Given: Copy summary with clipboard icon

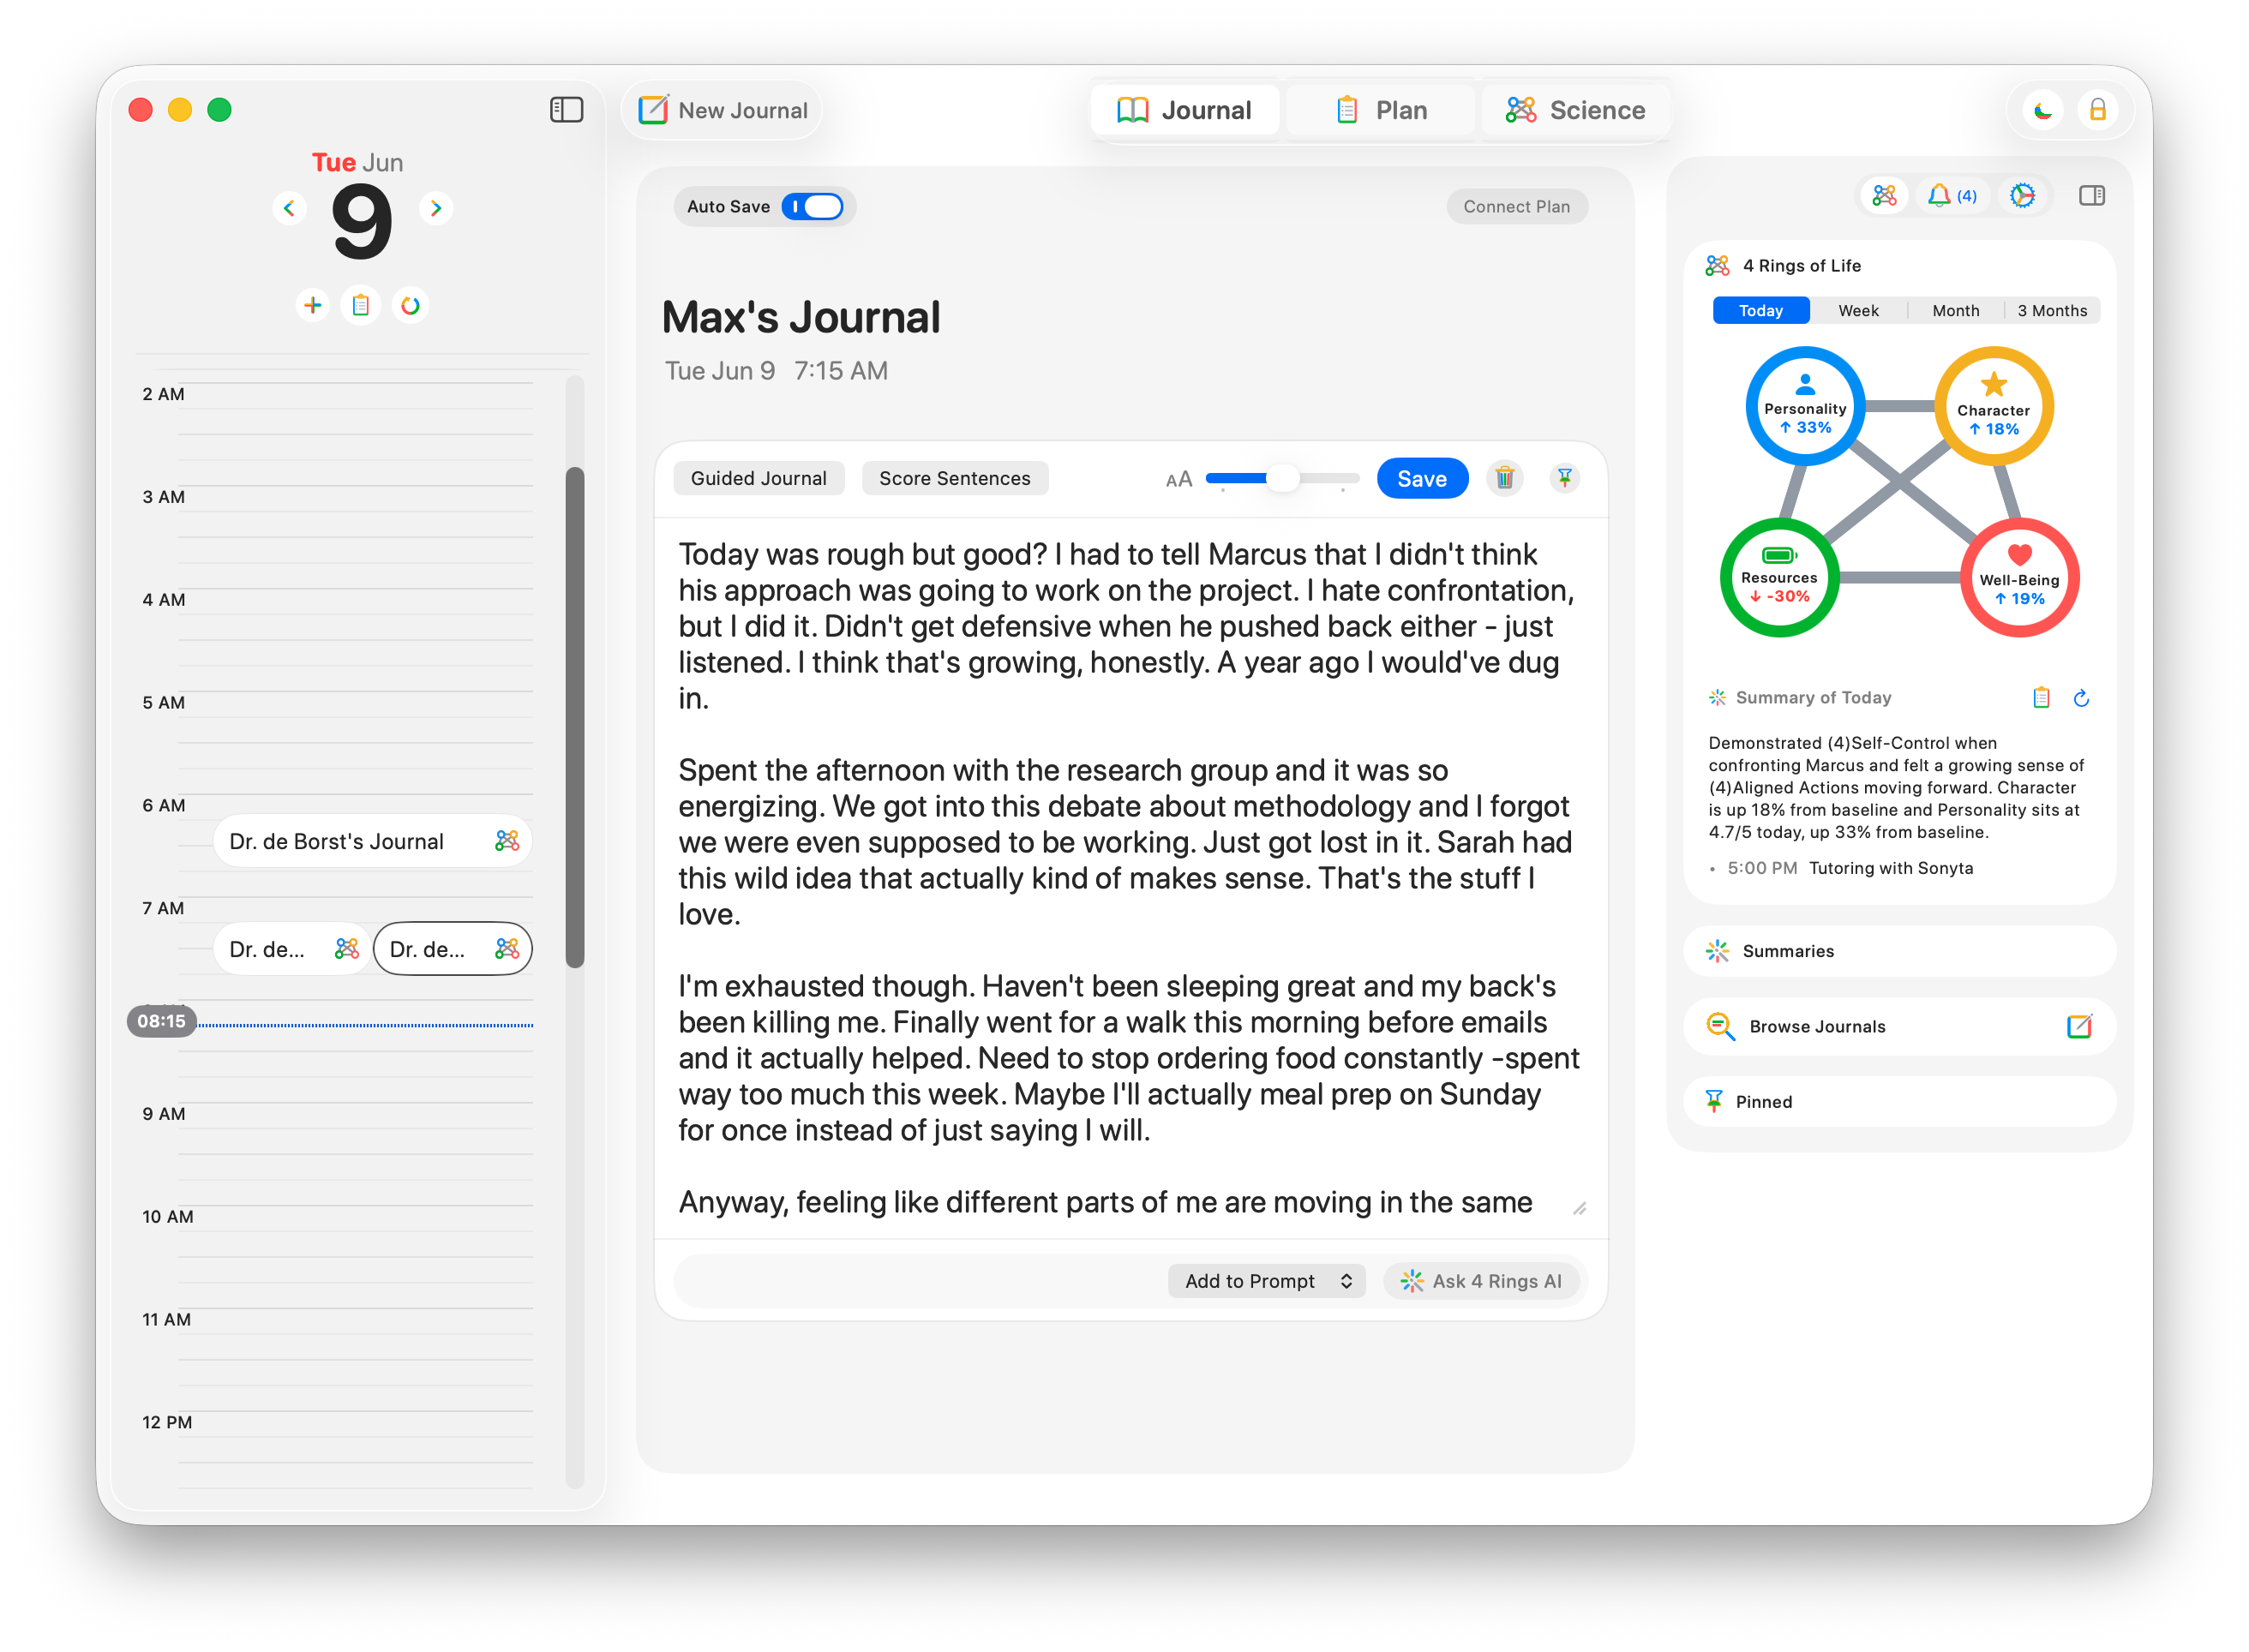Looking at the screenshot, I should pyautogui.click(x=2041, y=697).
